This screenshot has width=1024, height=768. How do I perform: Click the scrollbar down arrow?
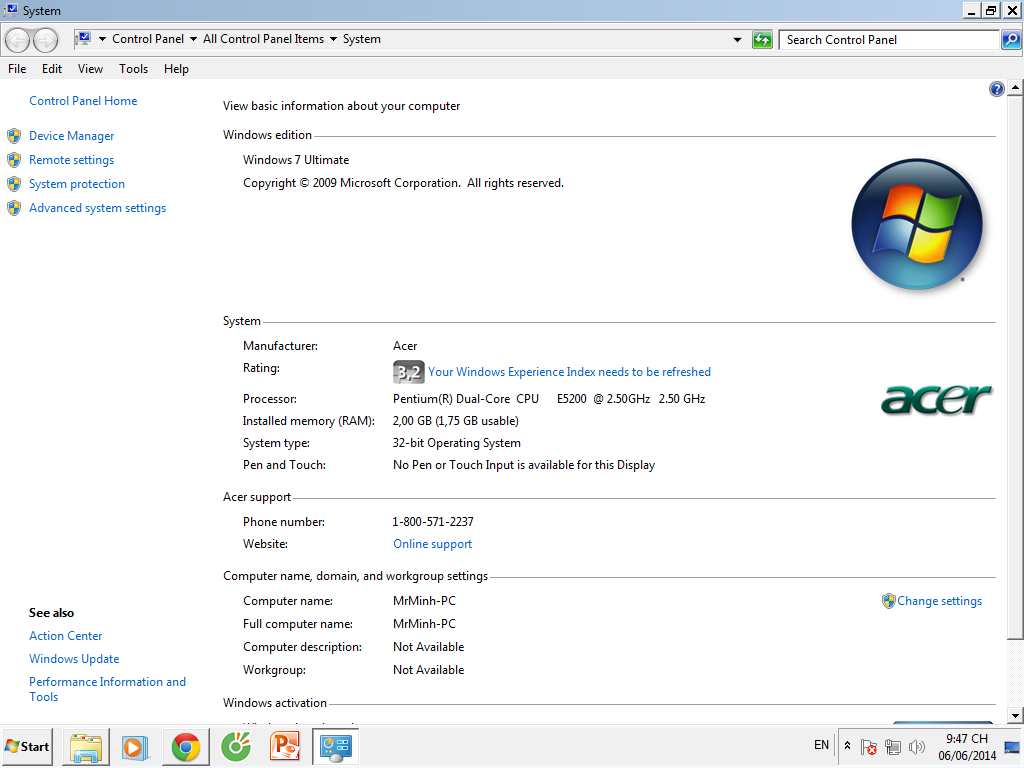pyautogui.click(x=1015, y=715)
